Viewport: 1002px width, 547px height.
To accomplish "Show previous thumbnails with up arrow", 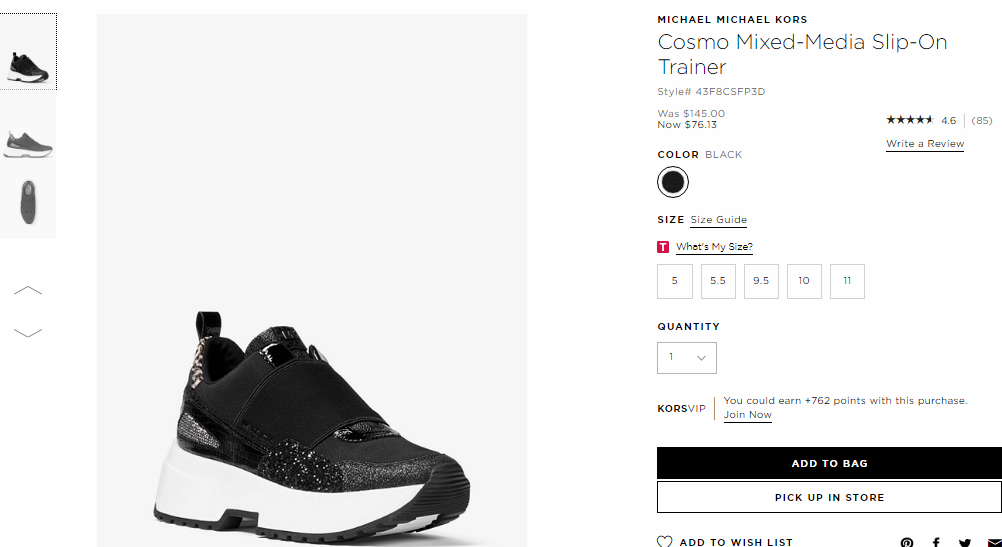I will pyautogui.click(x=27, y=291).
